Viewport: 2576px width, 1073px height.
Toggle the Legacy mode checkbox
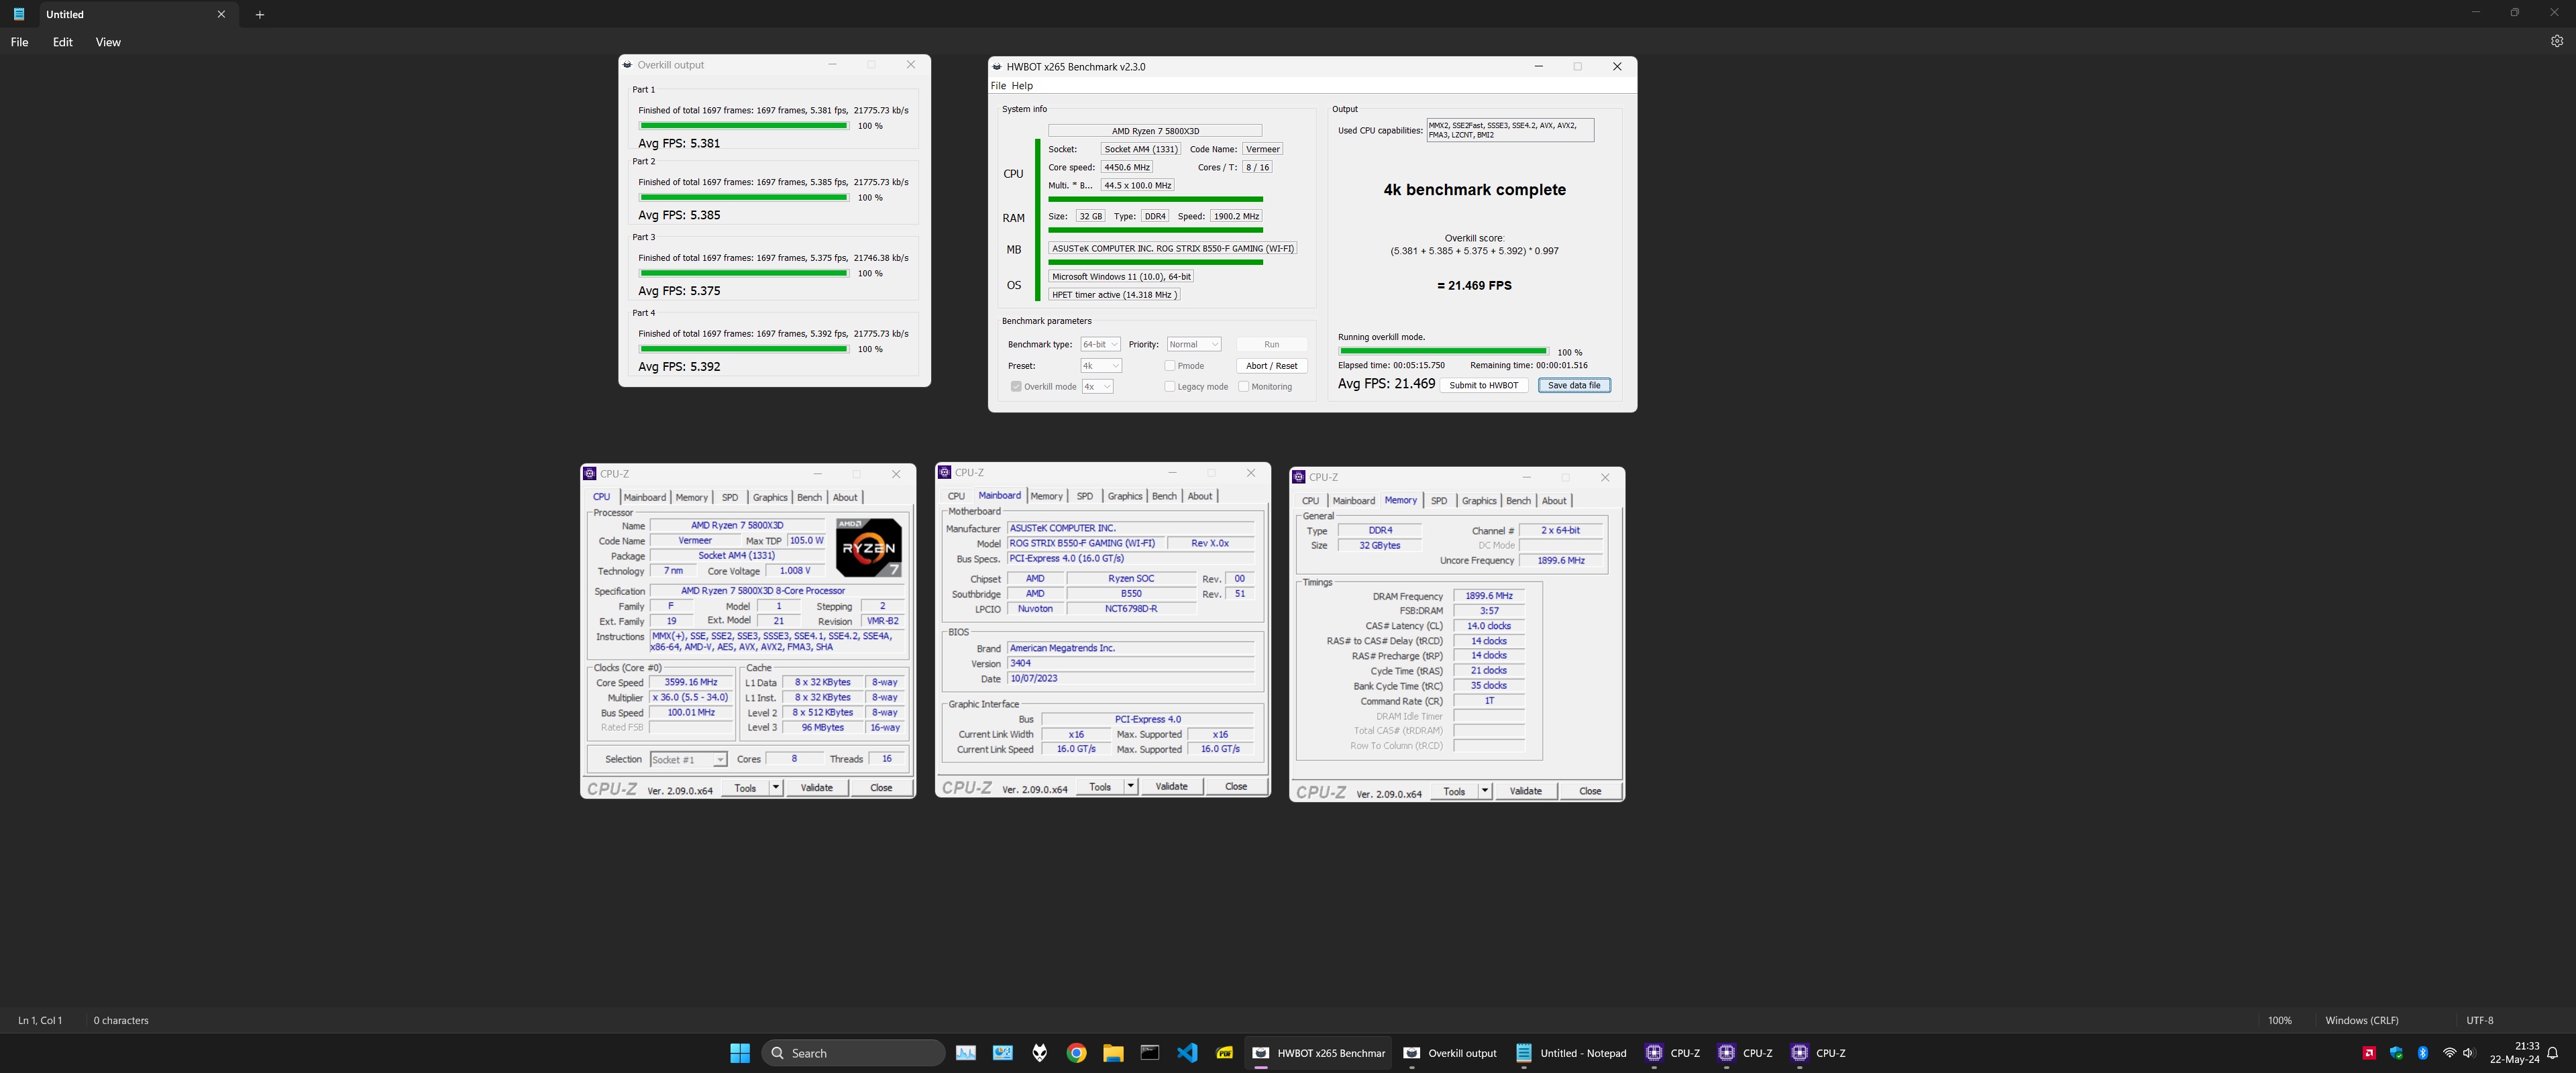point(1170,387)
